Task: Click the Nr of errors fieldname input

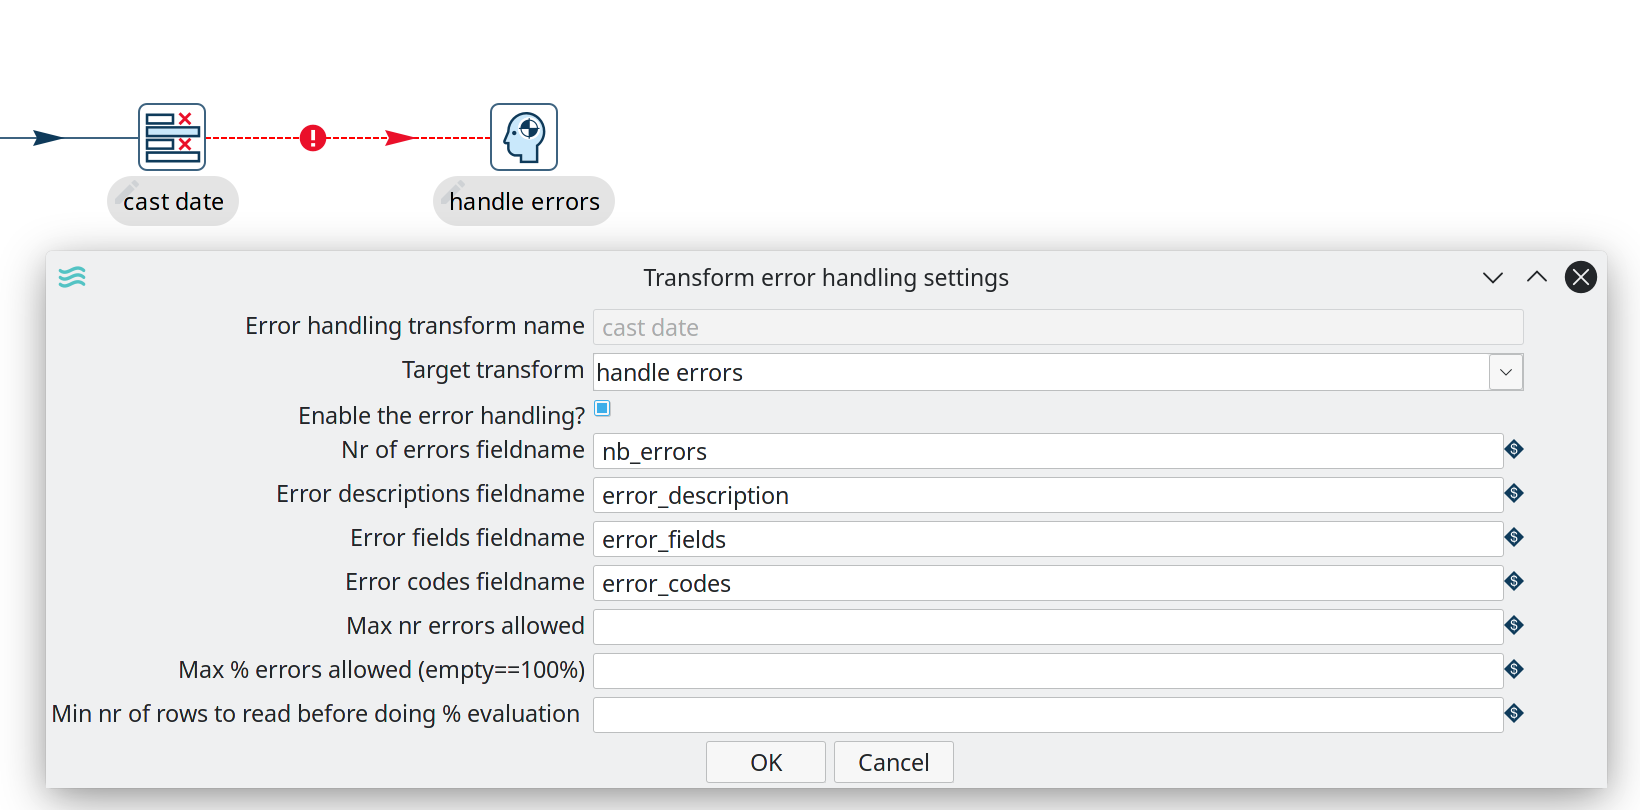Action: point(1047,451)
